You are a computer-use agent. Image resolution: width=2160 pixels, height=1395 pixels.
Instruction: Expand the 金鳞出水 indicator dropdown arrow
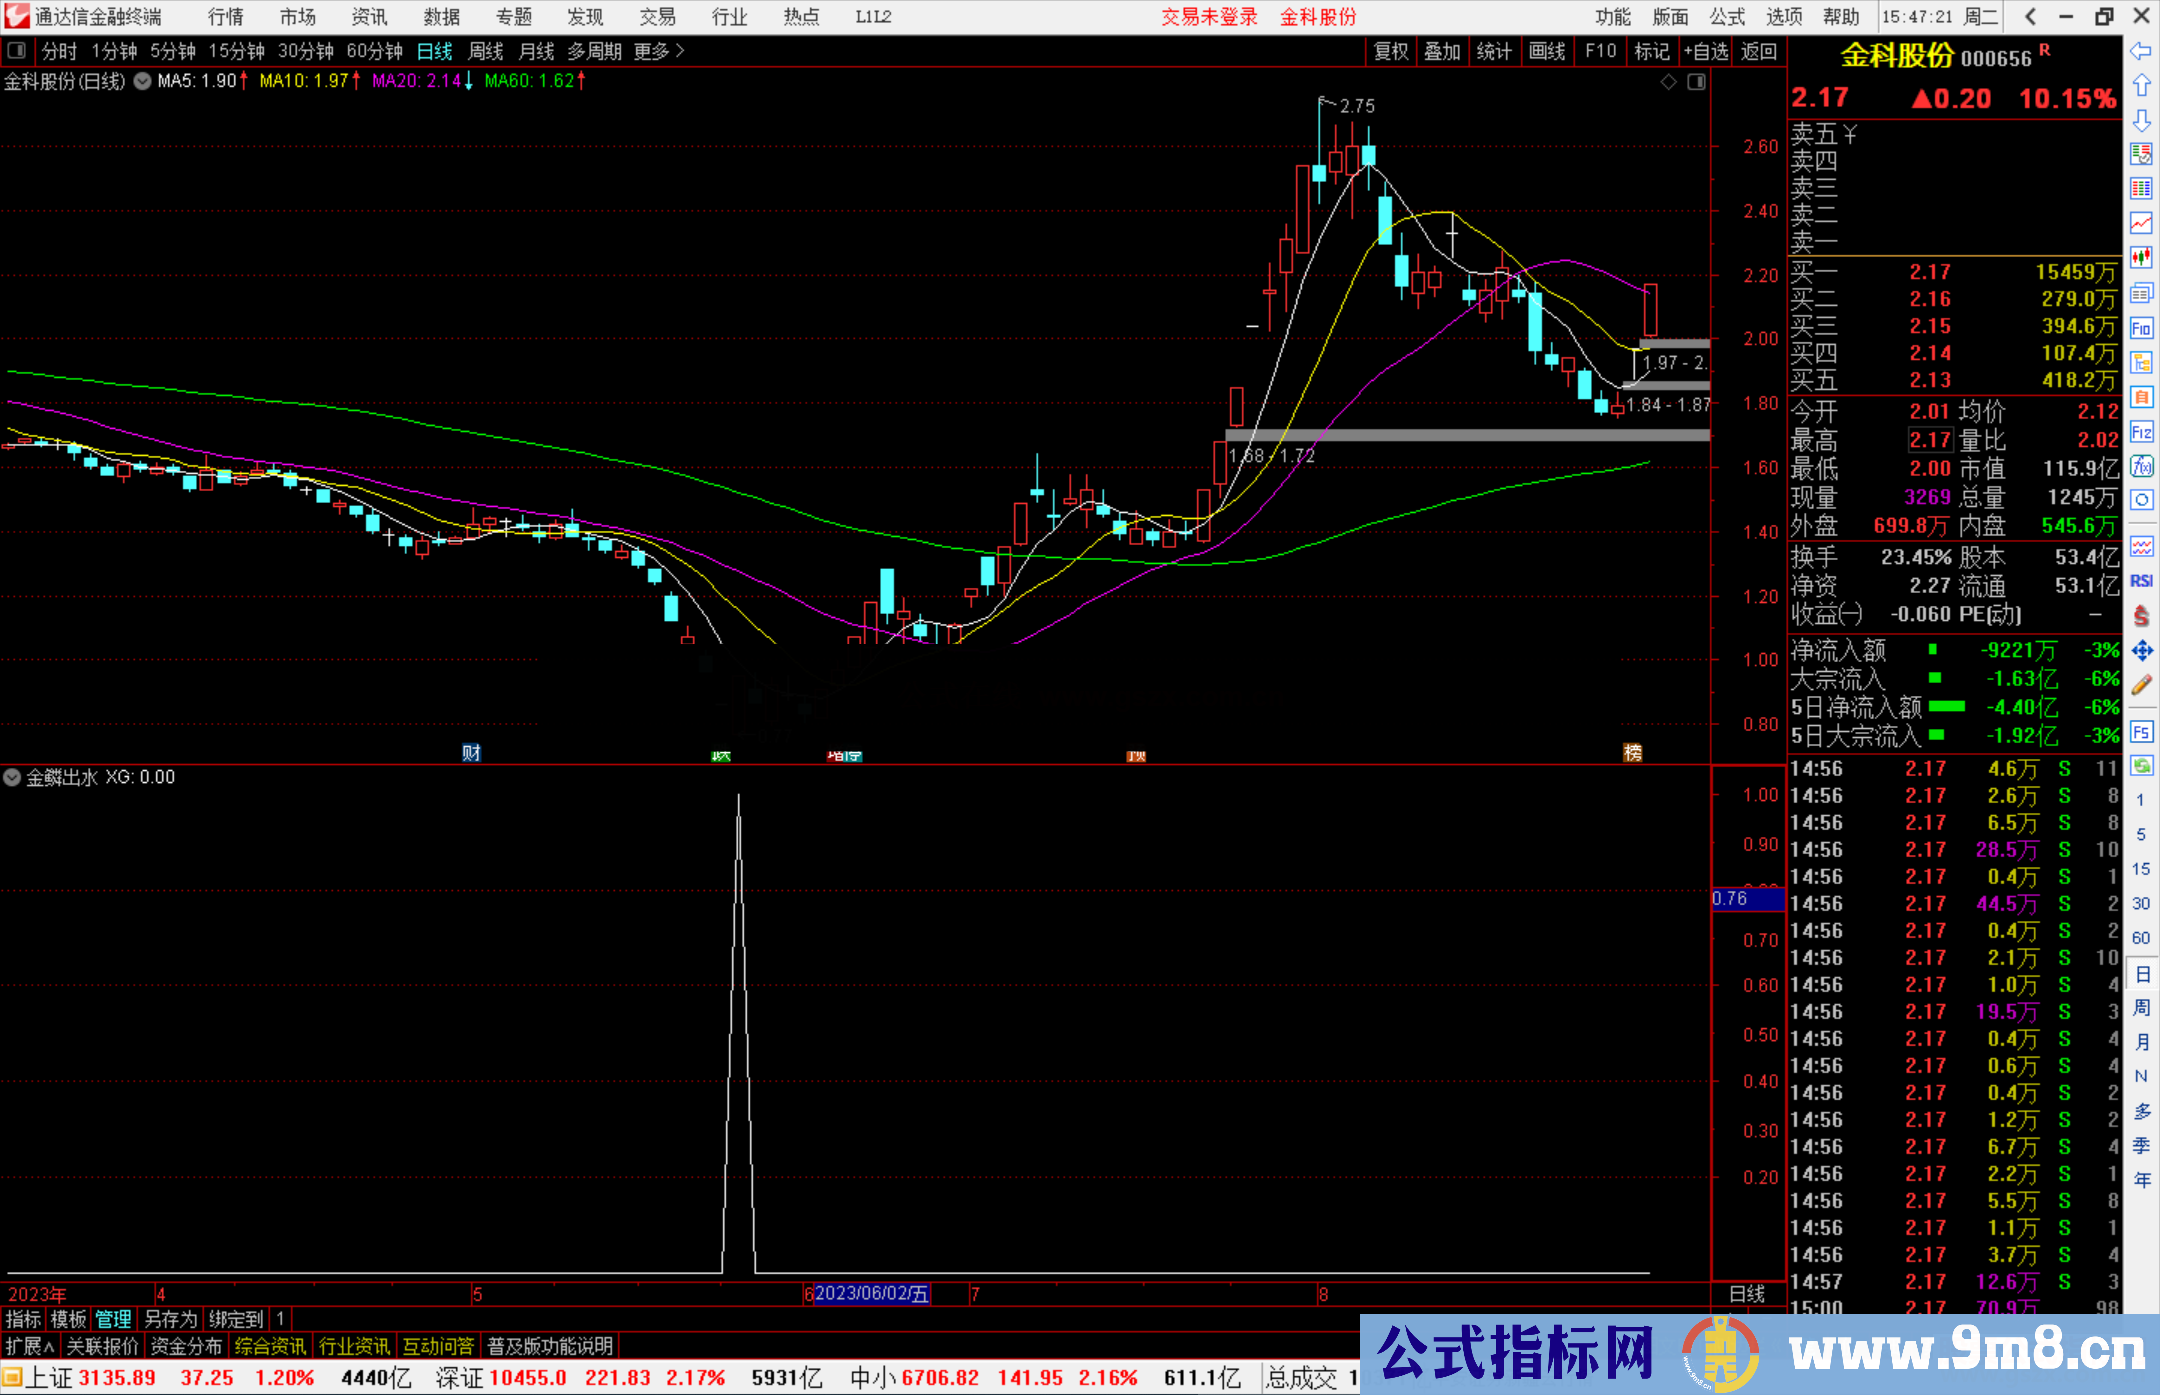(12, 777)
